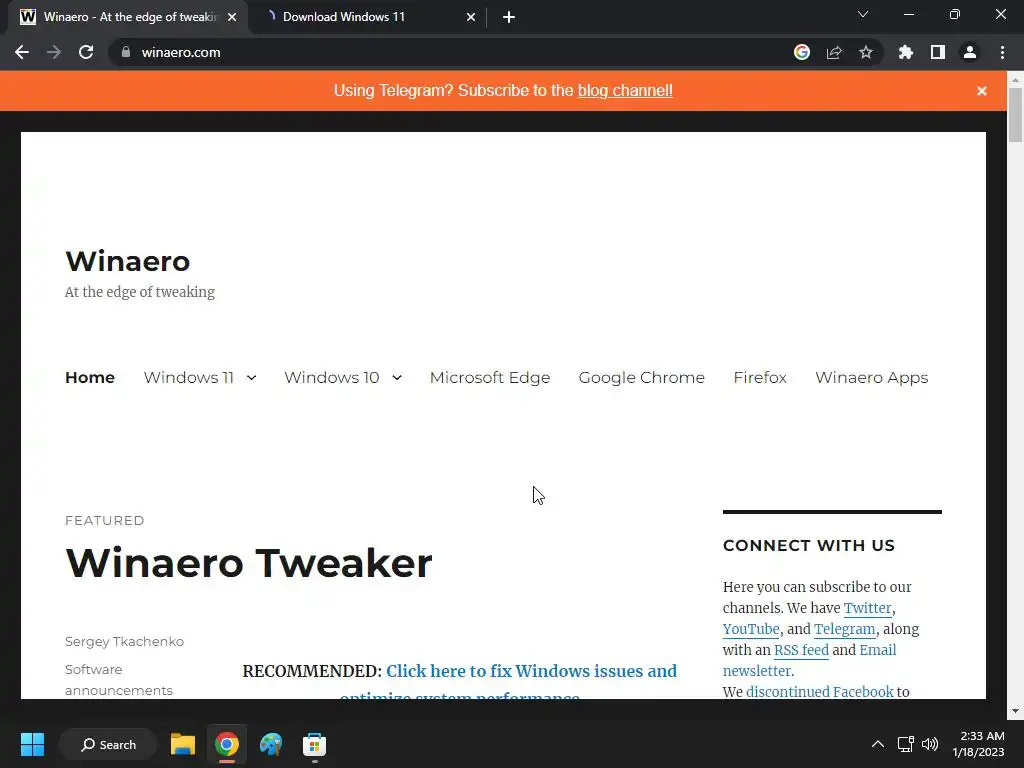Expand the Windows 10 submenu chevron
1024x768 pixels.
coord(396,377)
